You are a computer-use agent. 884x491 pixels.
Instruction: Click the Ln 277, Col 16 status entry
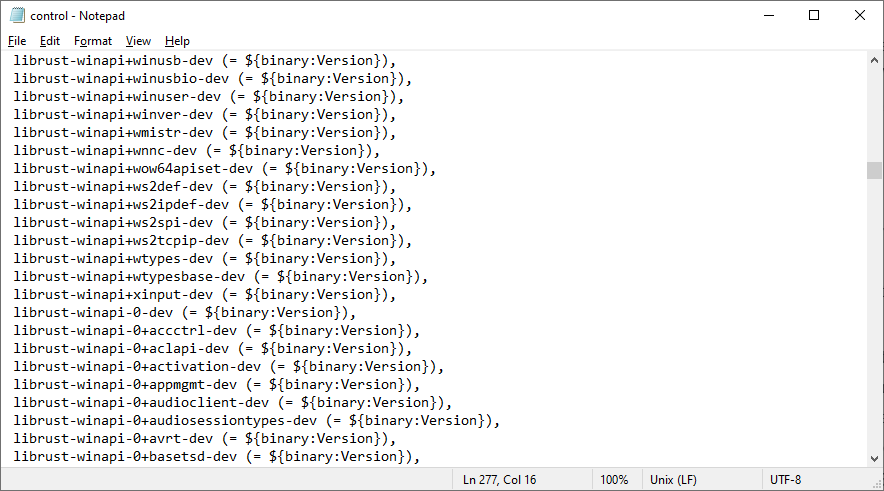(500, 480)
